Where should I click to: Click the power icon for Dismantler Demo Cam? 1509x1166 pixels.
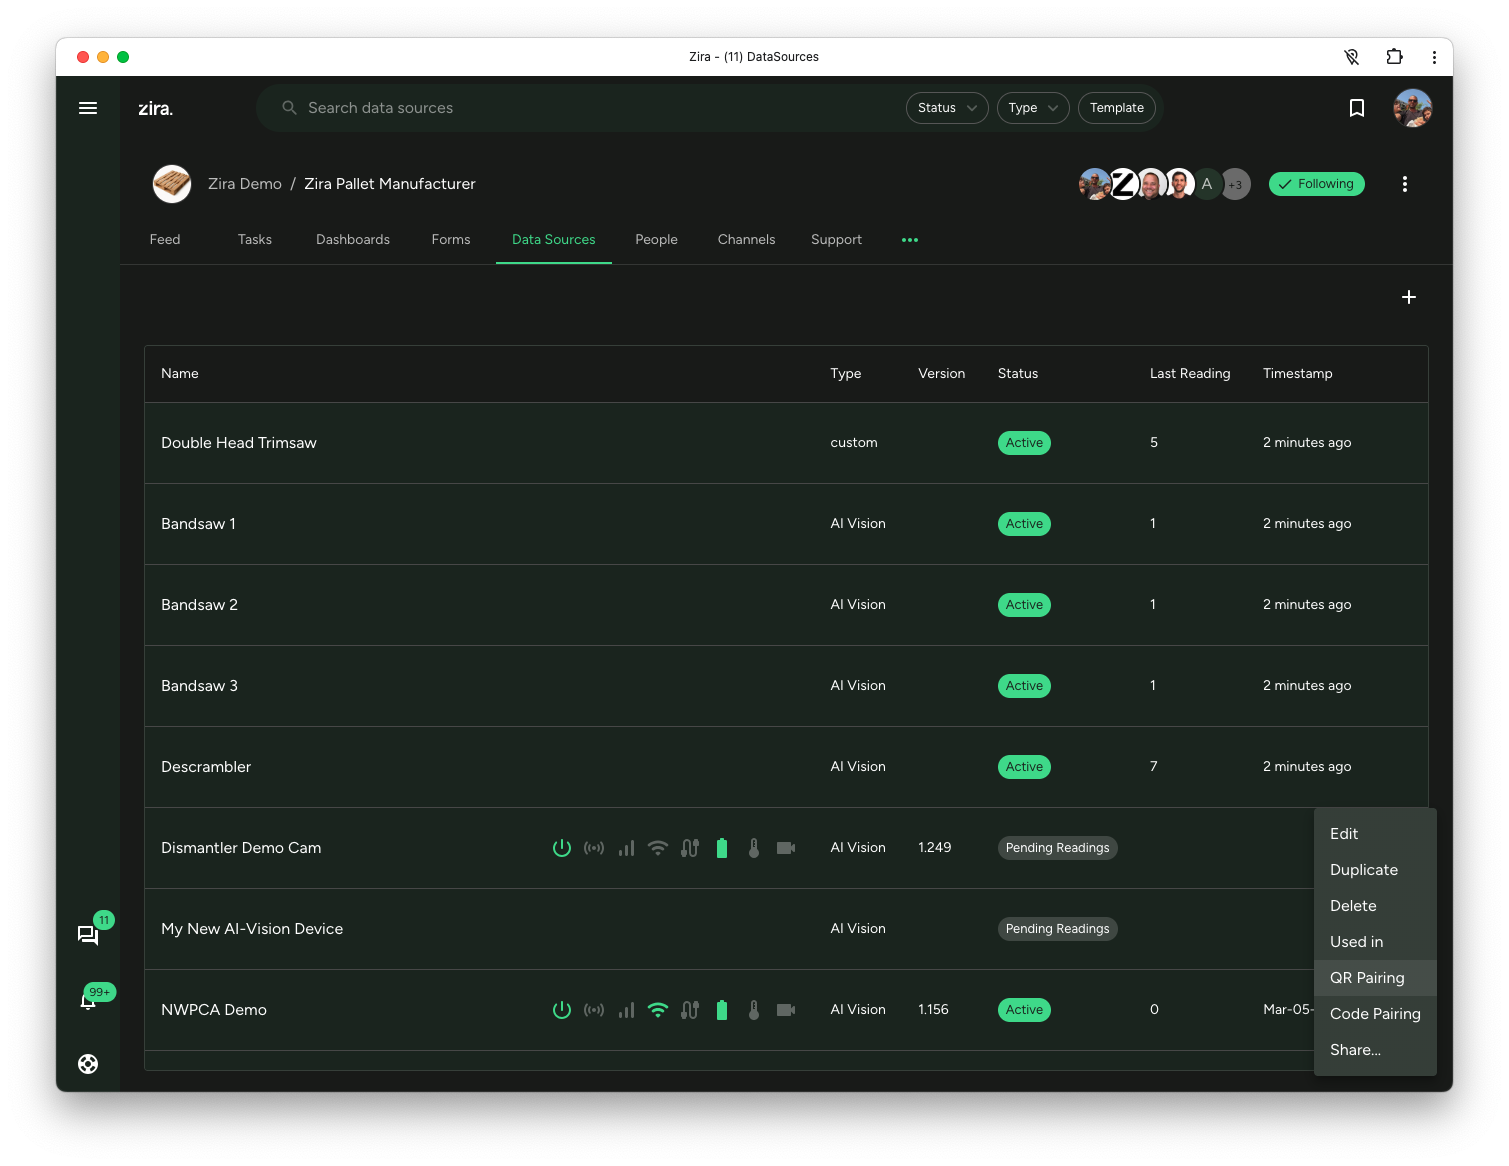pos(562,848)
